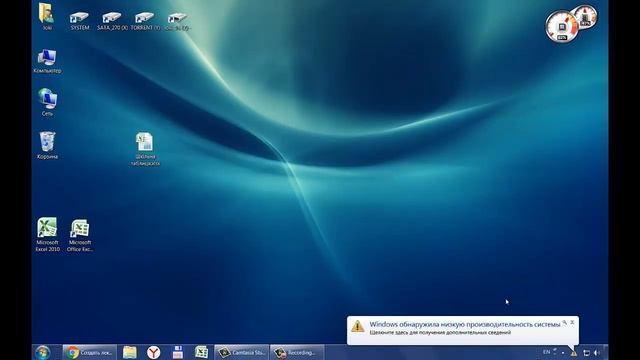Select the Microsoft Office Exc... shortcut
The height and width of the screenshot is (360, 640).
[80, 235]
